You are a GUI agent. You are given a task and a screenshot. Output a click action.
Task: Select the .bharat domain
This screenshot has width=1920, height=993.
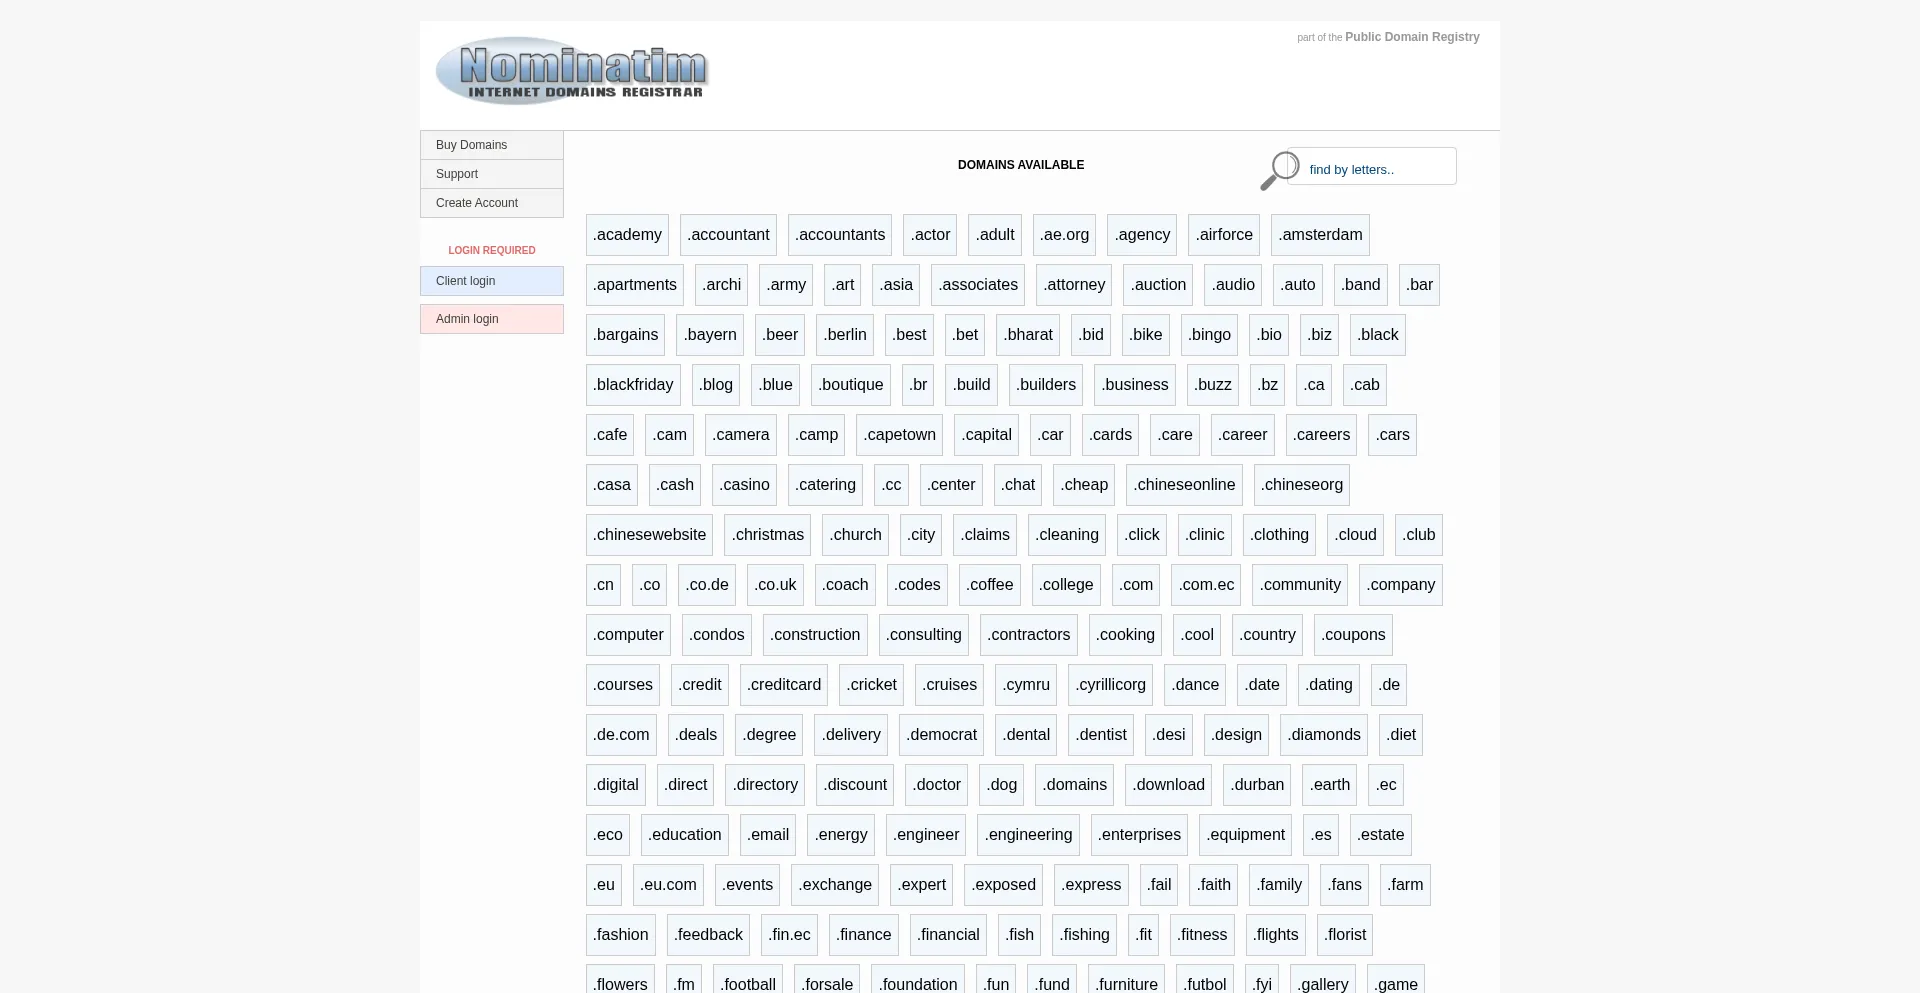coord(1028,335)
